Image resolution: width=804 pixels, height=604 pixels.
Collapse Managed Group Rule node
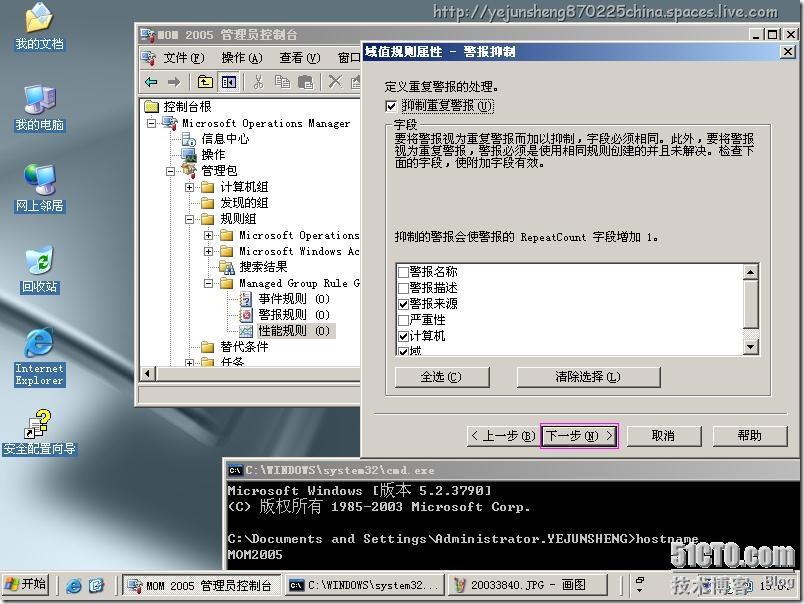click(208, 283)
